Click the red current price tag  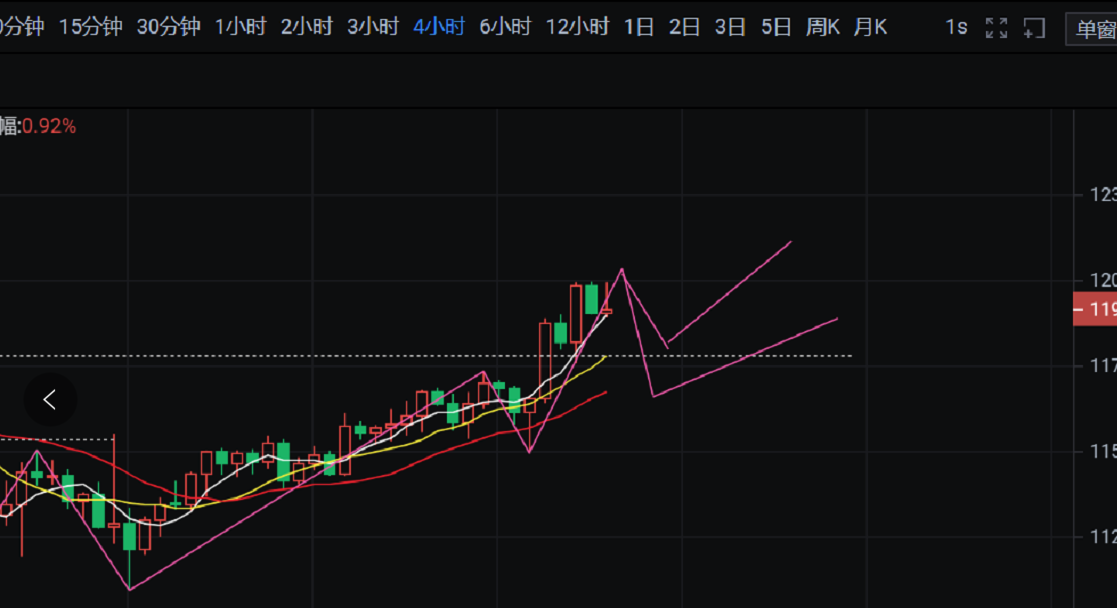coord(1095,309)
